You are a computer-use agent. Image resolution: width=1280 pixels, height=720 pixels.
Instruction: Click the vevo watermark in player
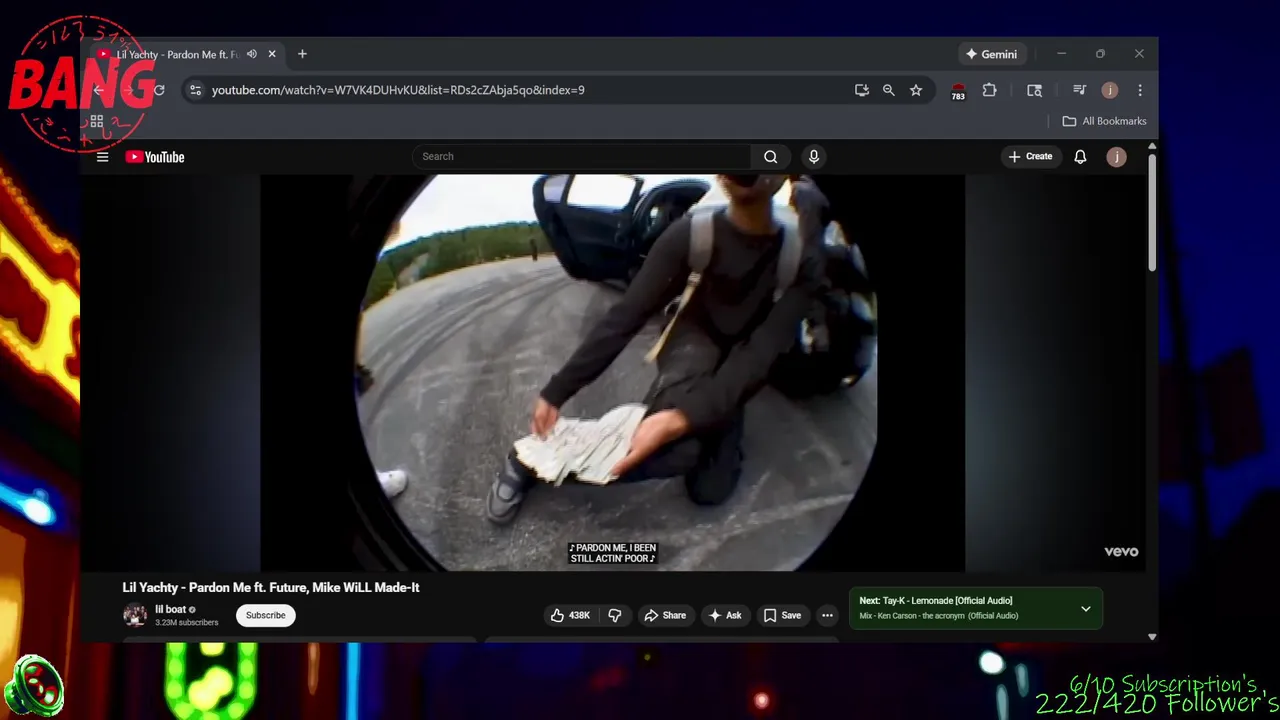(1121, 552)
